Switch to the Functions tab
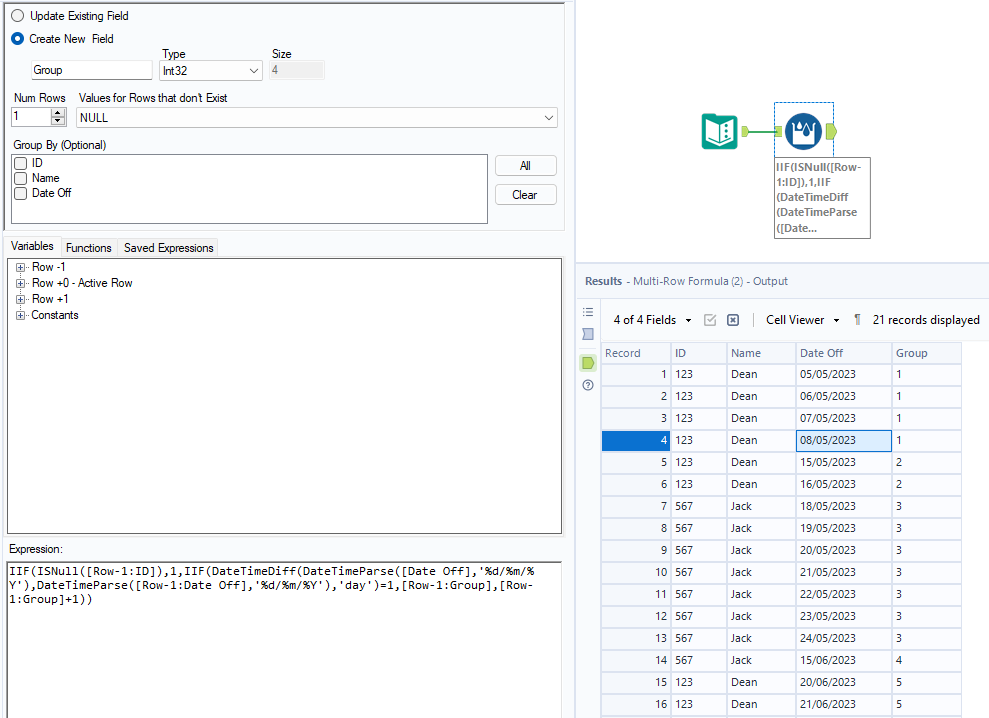This screenshot has height=718, width=989. click(89, 248)
